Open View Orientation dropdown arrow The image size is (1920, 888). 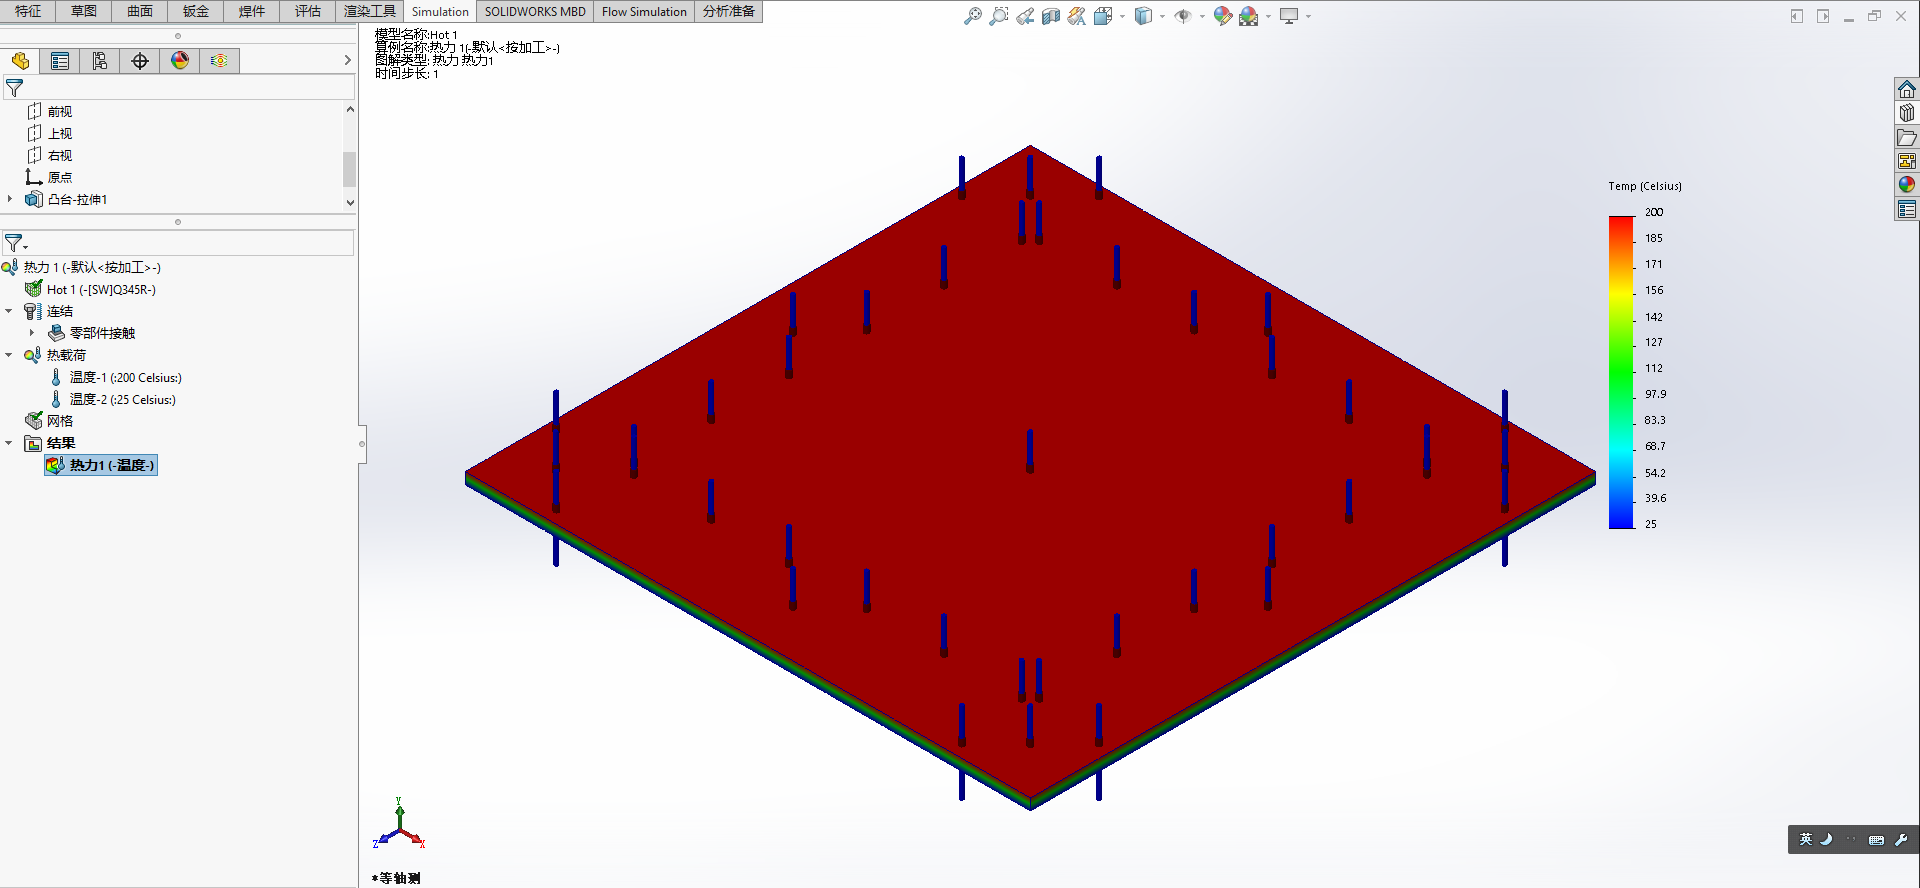click(x=1122, y=16)
